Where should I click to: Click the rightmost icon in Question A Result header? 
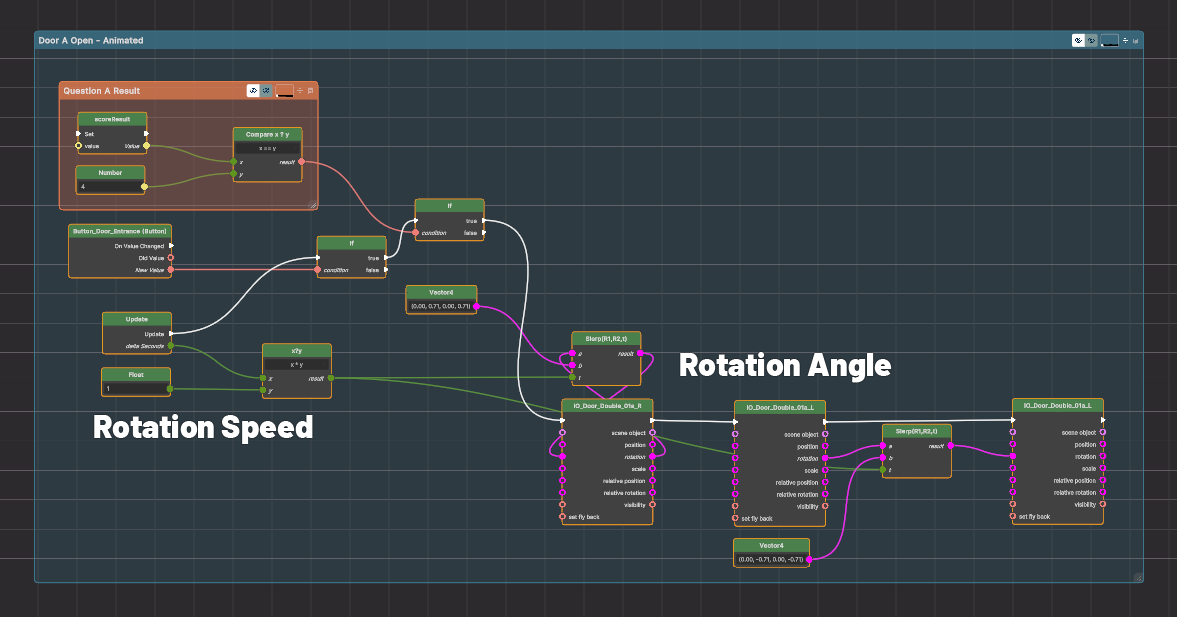310,91
